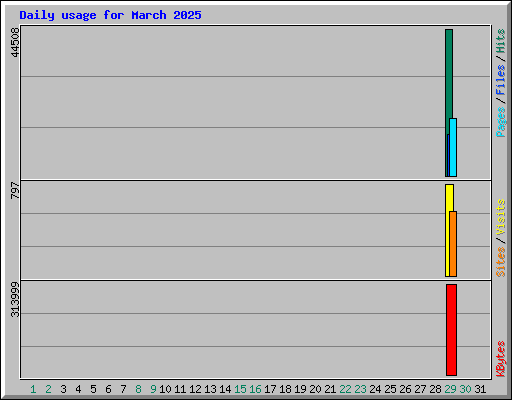This screenshot has height=400, width=512.
Task: Click day label 25 on the axis
Action: click(x=390, y=389)
